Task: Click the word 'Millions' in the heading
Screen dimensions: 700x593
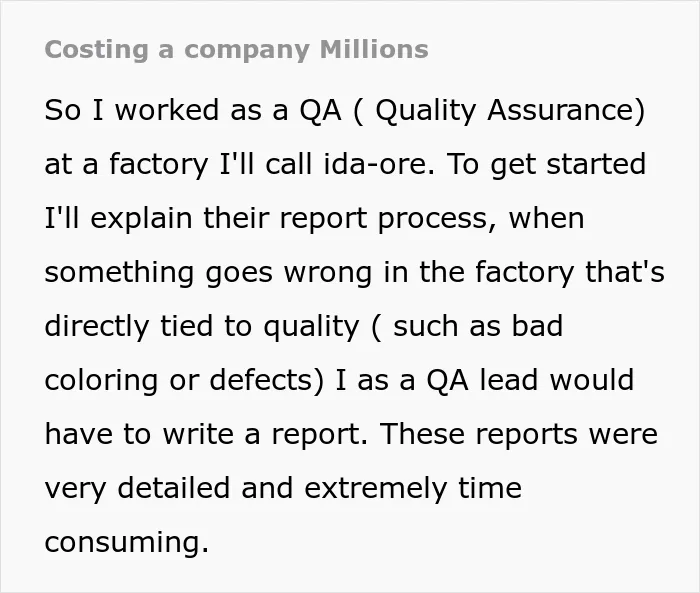Action: [x=374, y=49]
